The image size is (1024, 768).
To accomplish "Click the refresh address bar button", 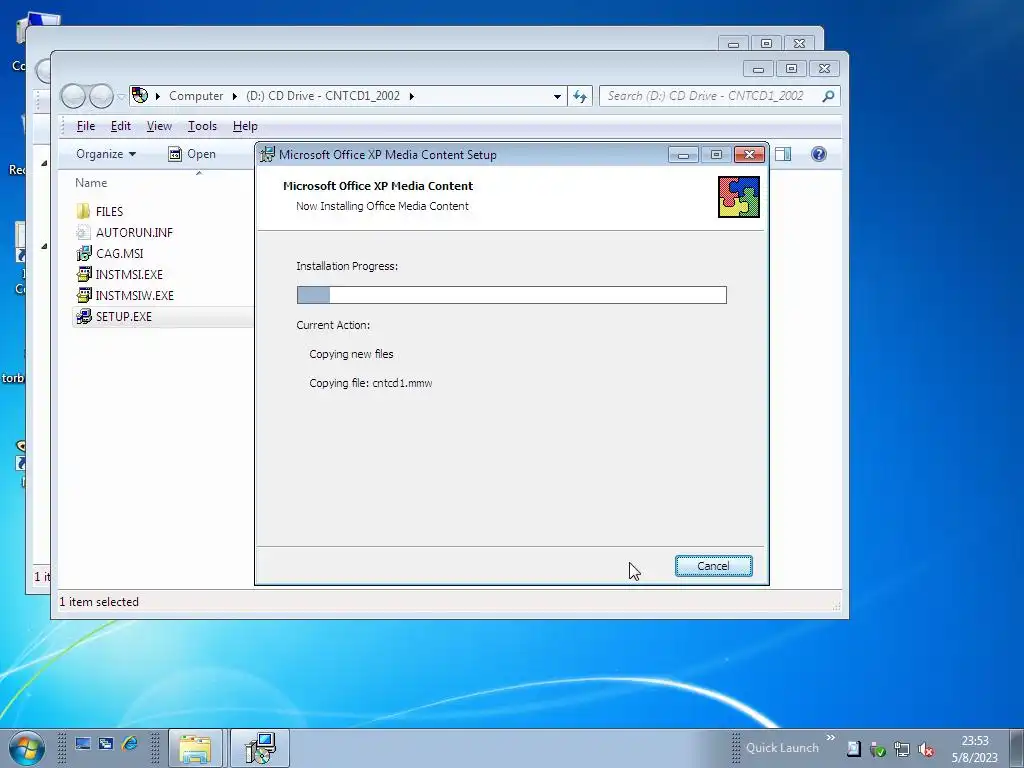I will (x=580, y=96).
